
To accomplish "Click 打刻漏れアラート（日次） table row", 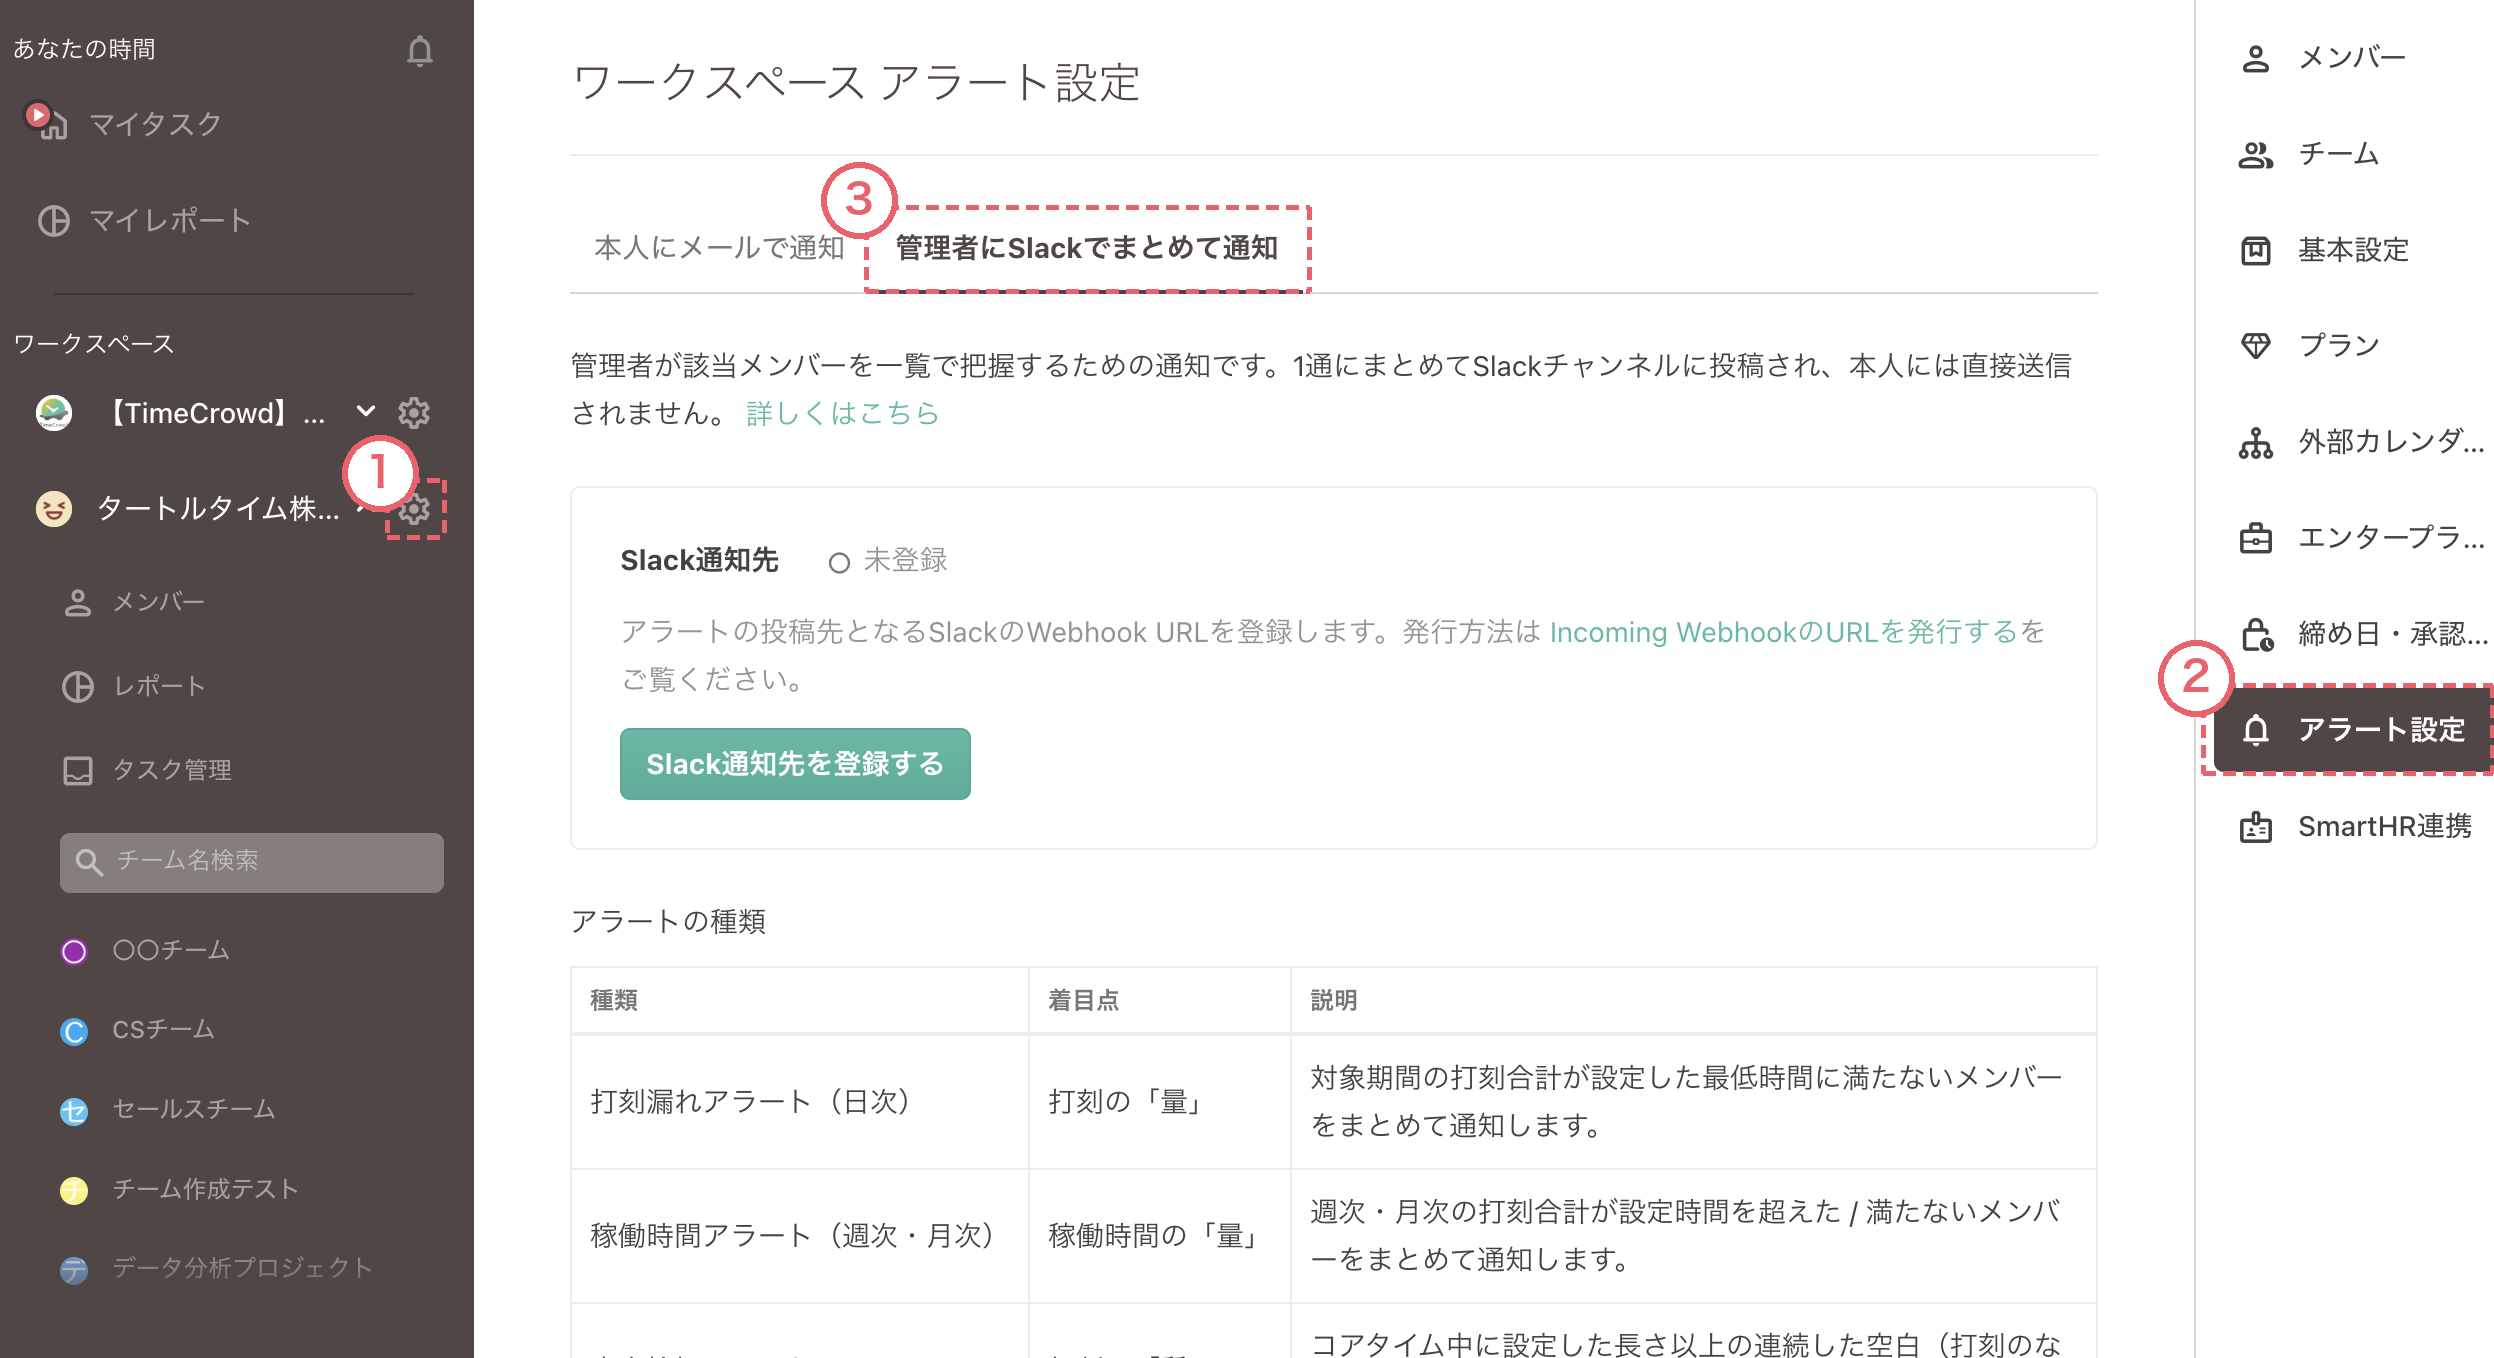I will pos(1333,1102).
